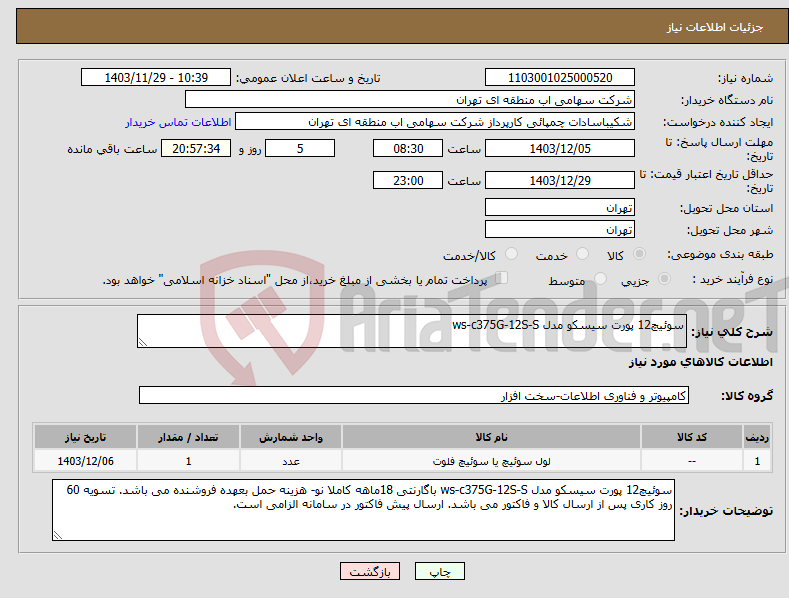
Task: Click the چاپ (print) button
Action: pyautogui.click(x=439, y=571)
